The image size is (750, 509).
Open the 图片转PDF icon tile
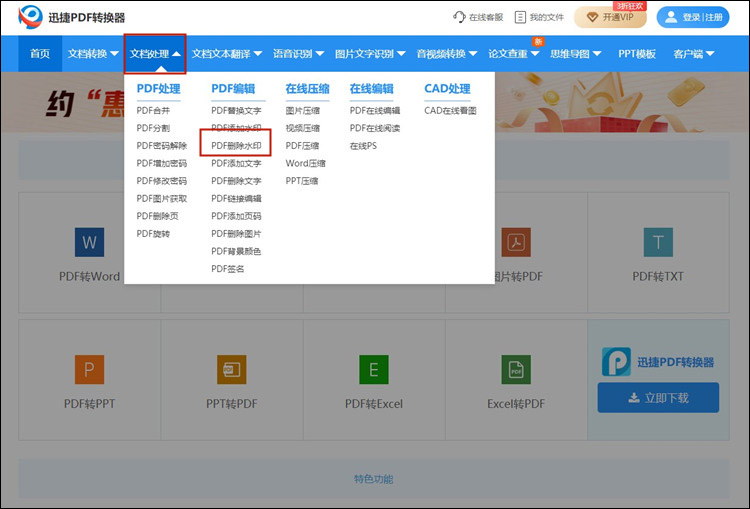(x=516, y=242)
